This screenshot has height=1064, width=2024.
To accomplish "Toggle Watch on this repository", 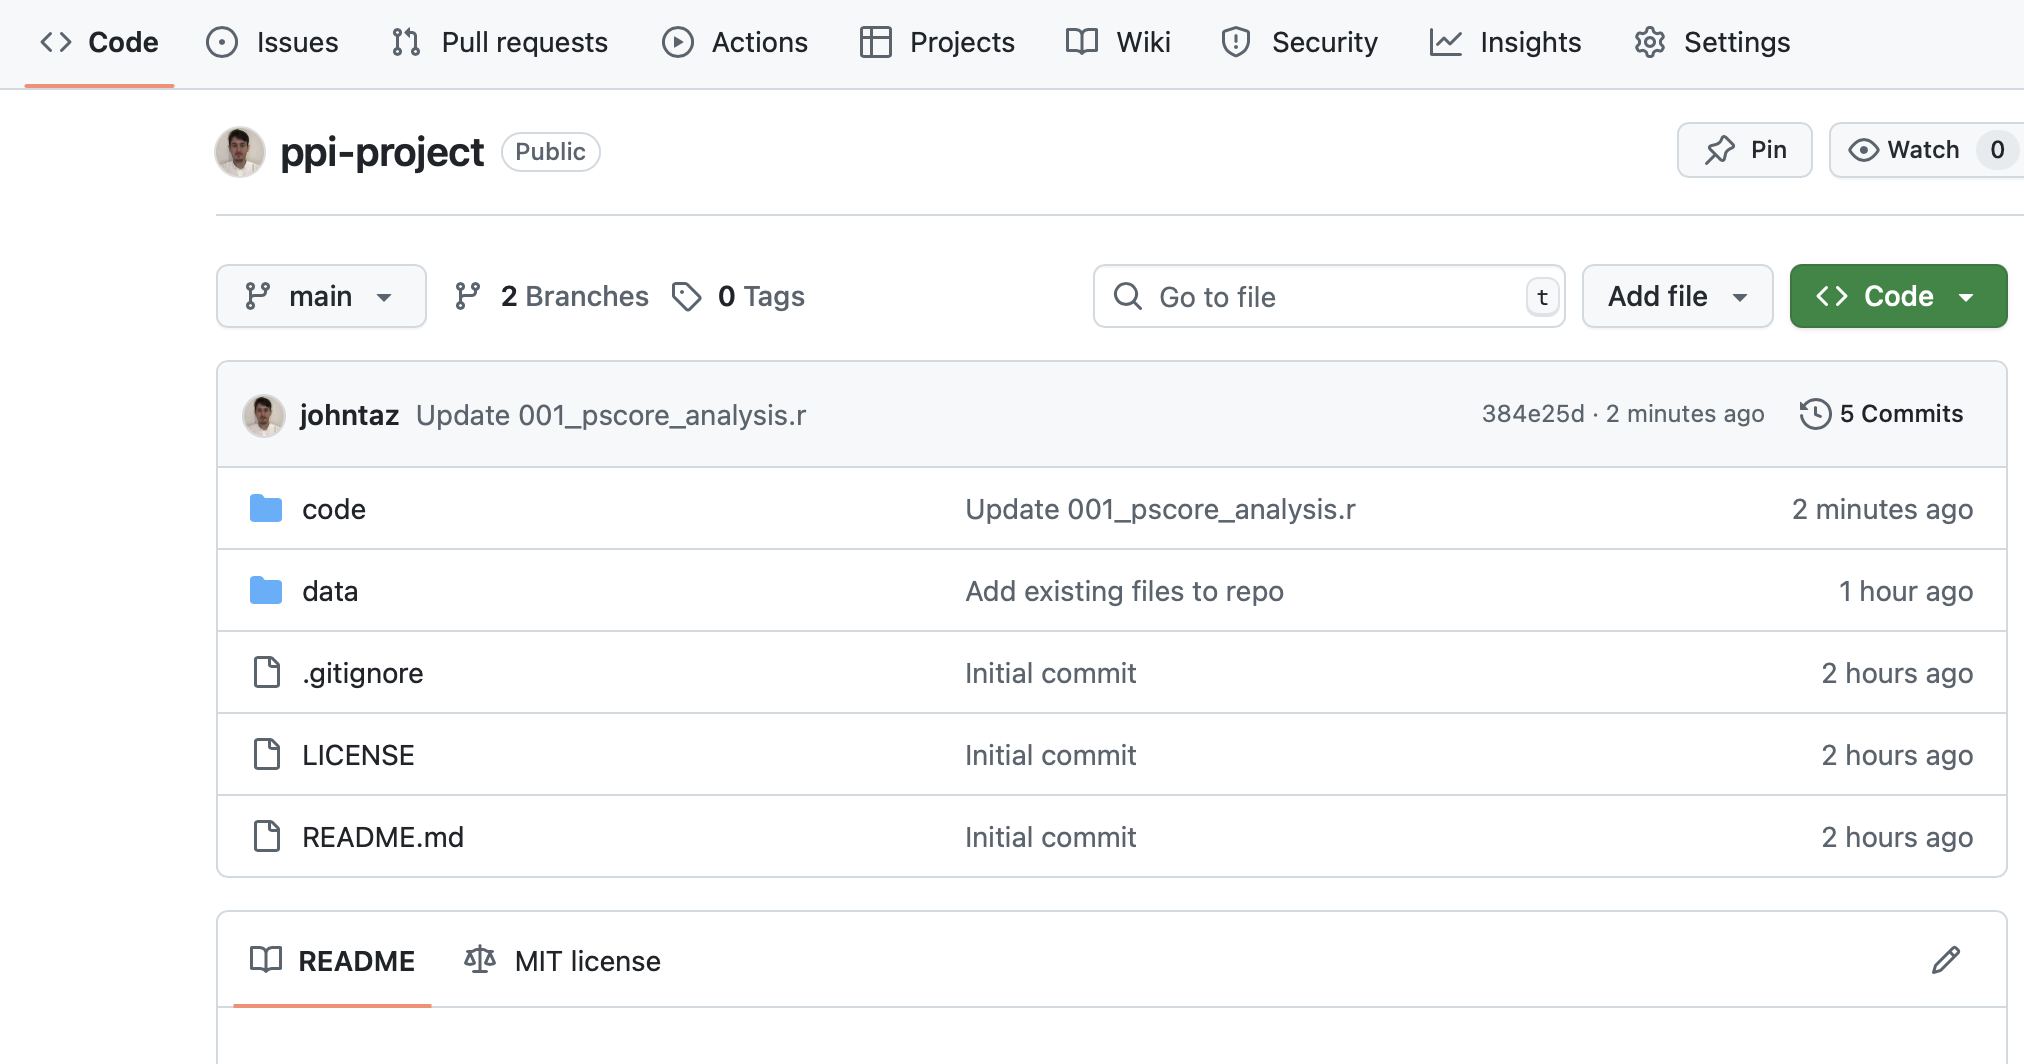I will (x=1905, y=150).
